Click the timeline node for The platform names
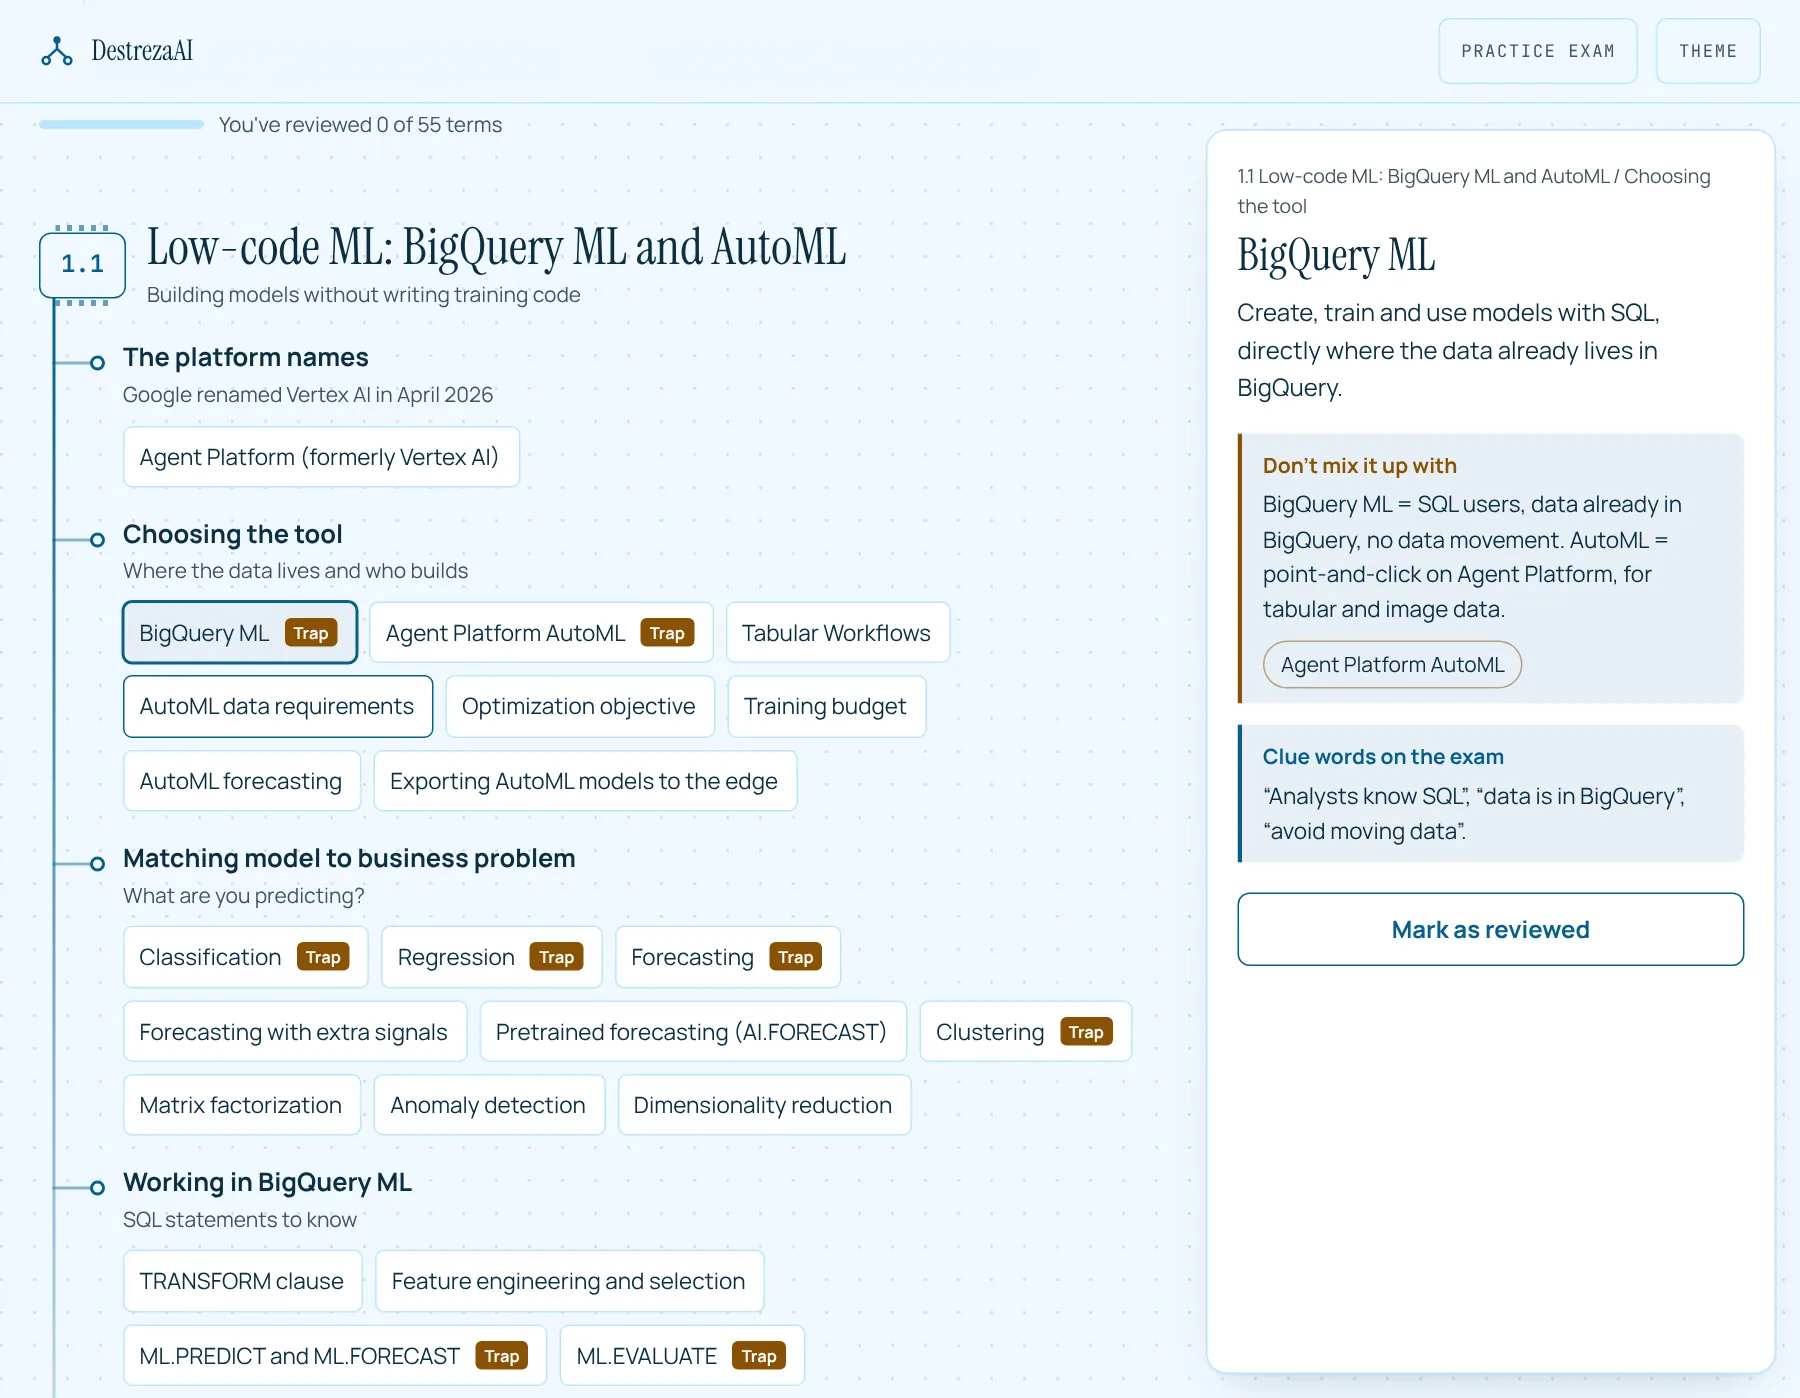 click(x=97, y=362)
